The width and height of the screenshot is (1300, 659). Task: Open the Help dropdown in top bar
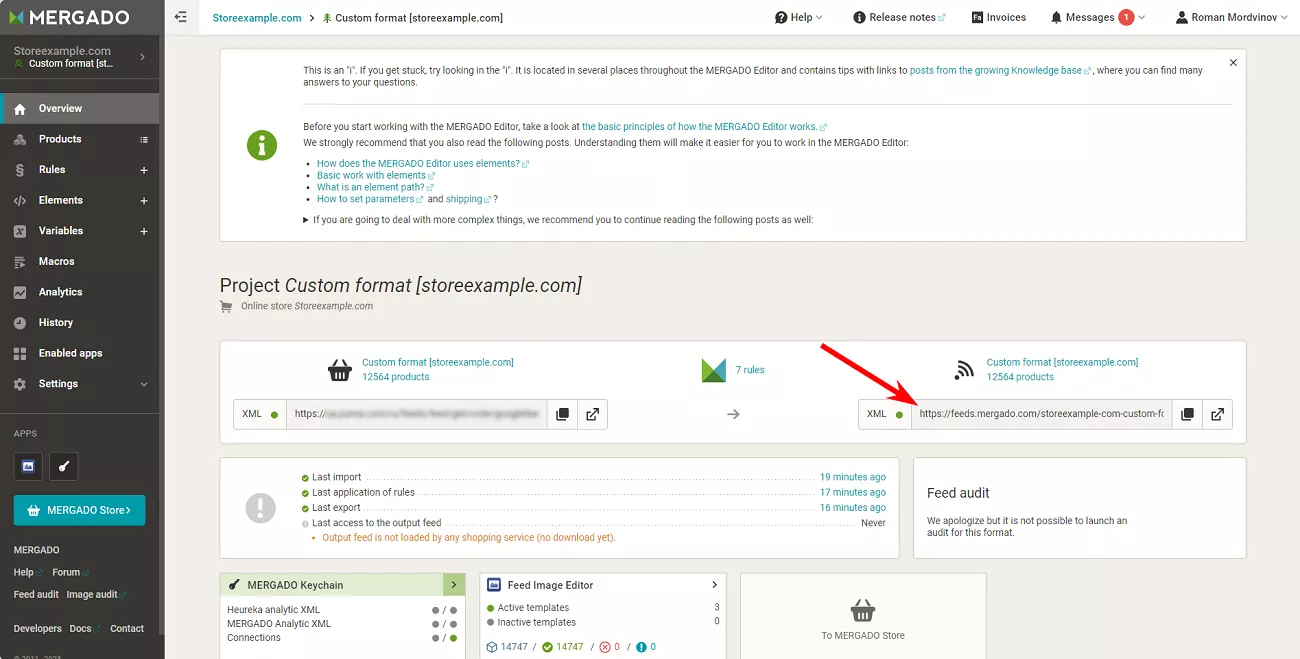tap(799, 17)
